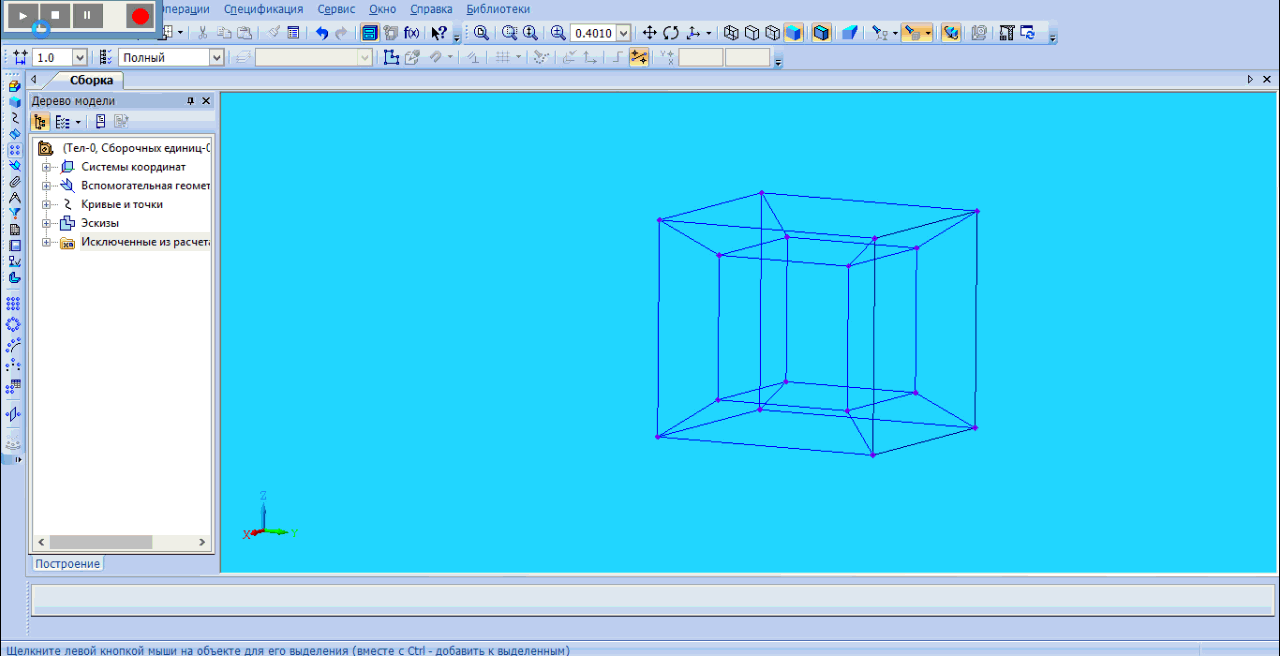Toggle perspective projection icon

click(x=850, y=33)
